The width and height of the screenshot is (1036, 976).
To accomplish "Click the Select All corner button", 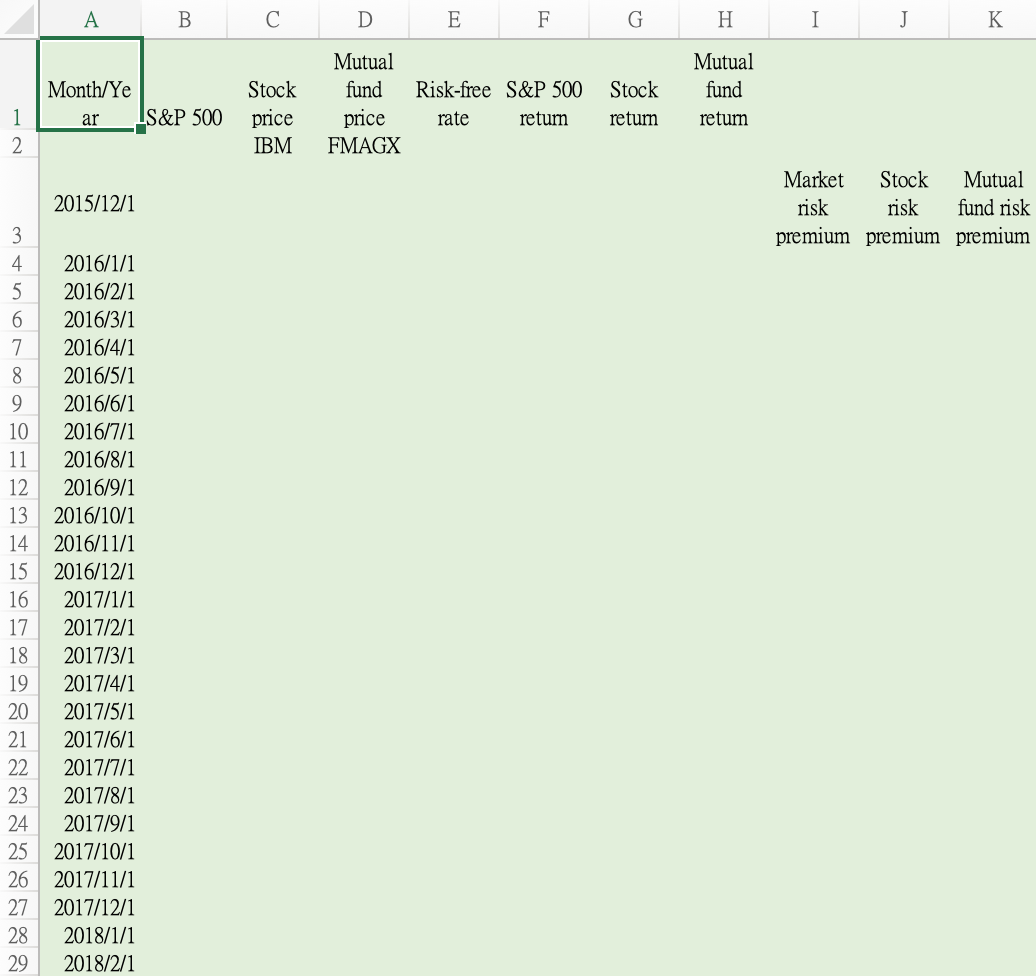I will coord(17,19).
